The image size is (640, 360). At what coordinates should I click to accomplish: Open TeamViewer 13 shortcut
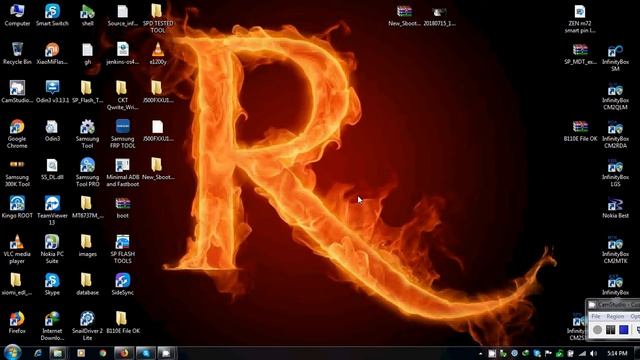52,211
